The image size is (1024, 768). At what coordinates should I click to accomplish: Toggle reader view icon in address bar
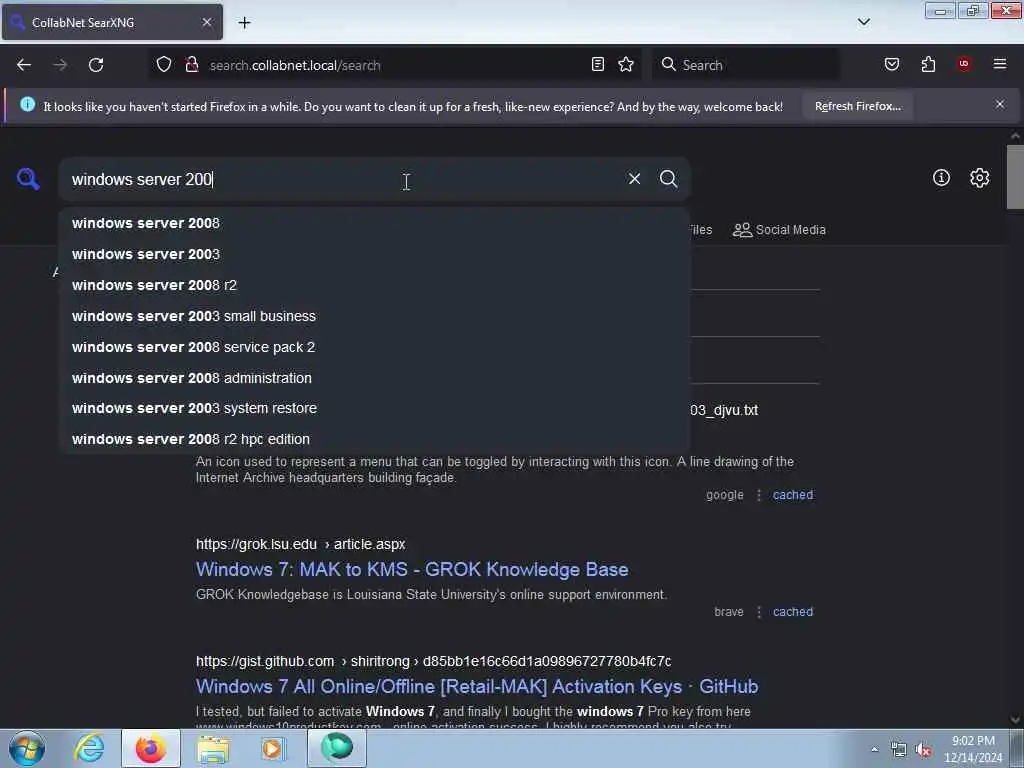(x=598, y=64)
